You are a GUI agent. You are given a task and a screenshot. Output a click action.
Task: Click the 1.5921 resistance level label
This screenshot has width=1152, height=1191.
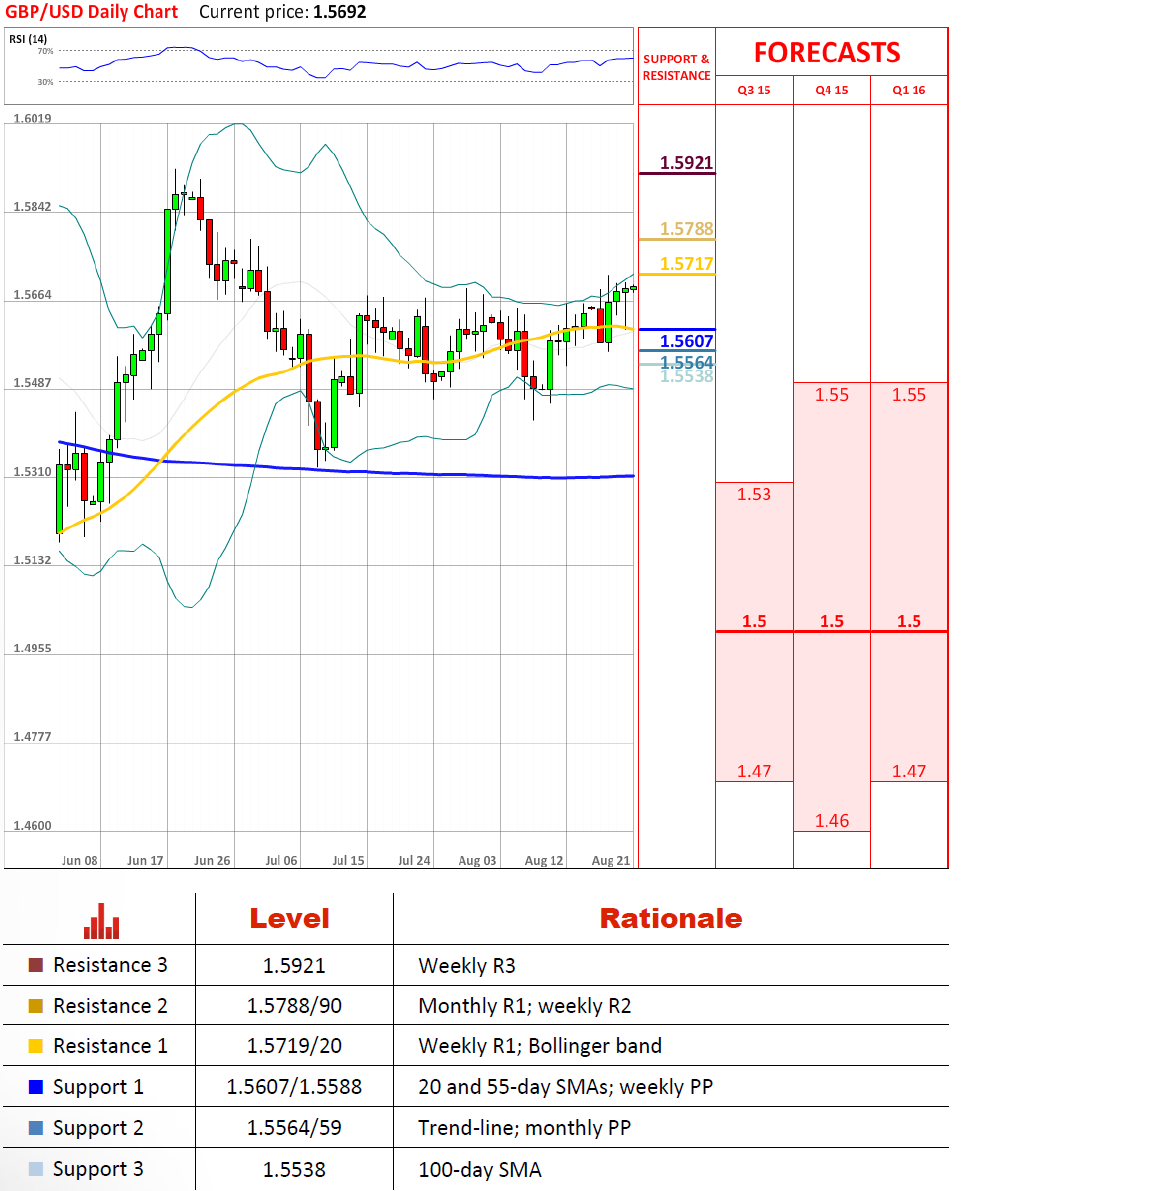click(686, 163)
